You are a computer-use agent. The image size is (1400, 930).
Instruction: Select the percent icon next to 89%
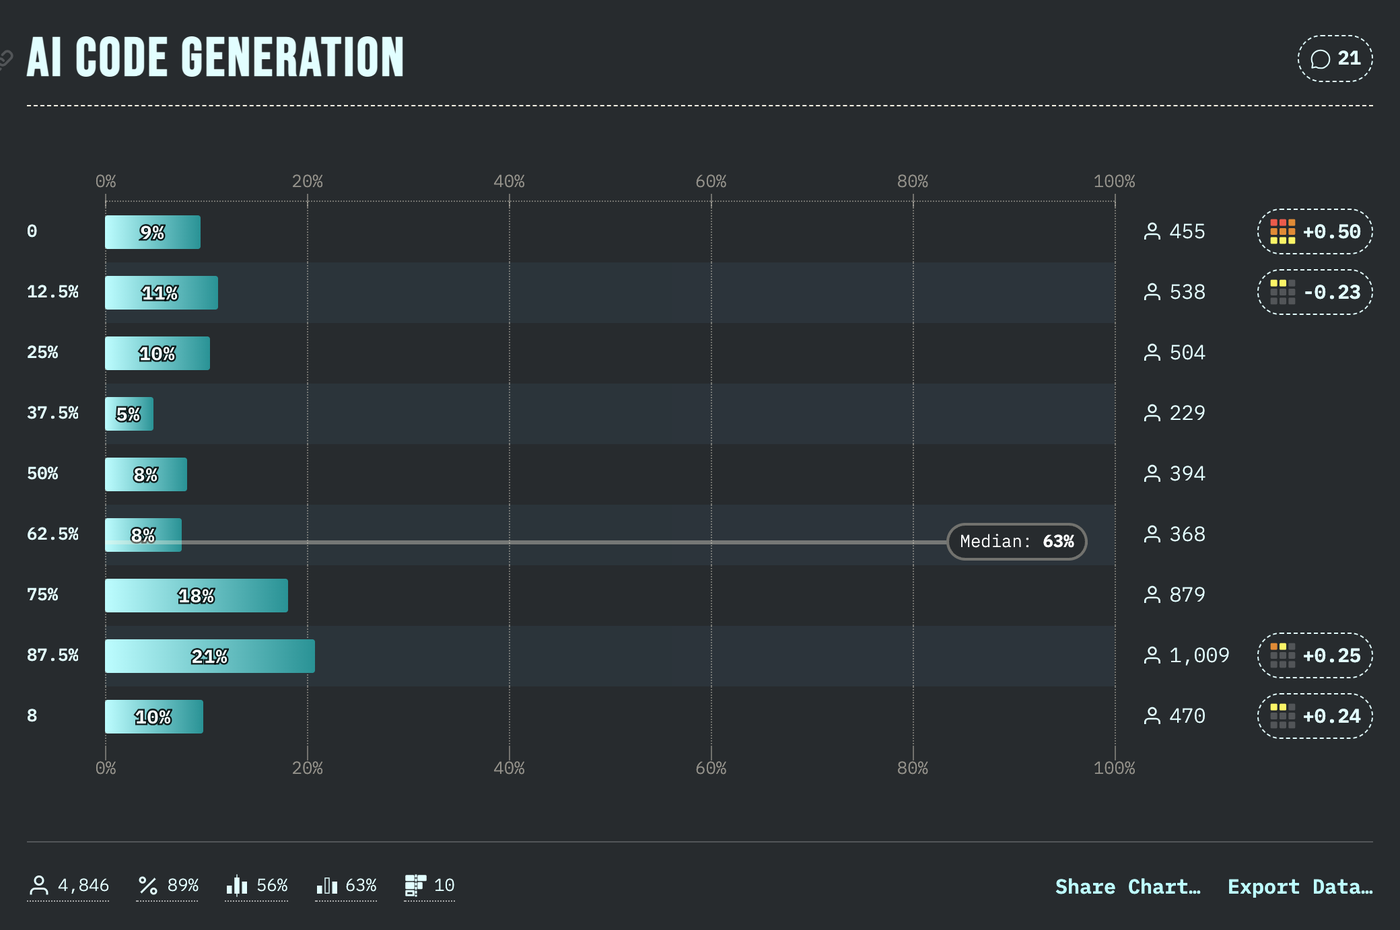148,886
